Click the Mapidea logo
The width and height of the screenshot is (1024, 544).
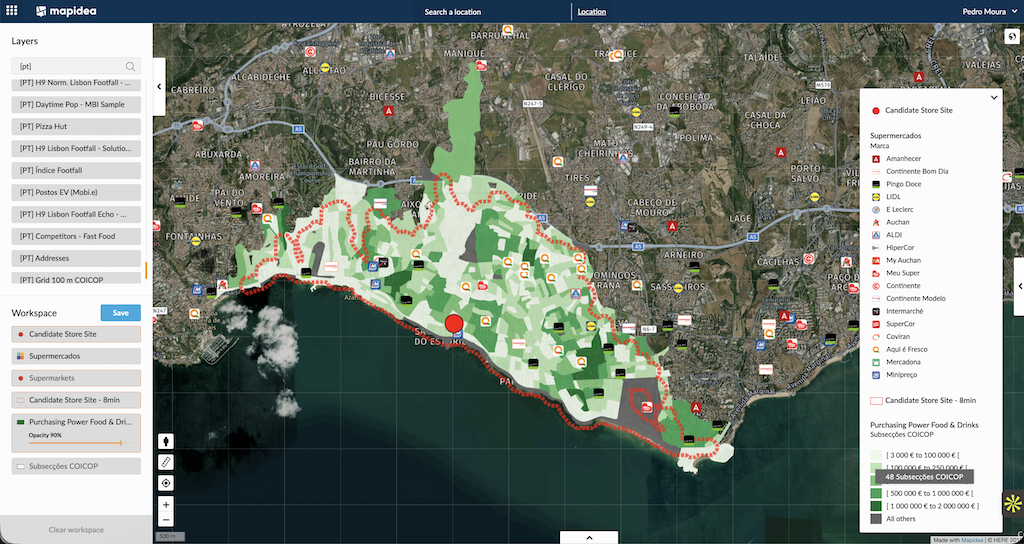point(66,11)
